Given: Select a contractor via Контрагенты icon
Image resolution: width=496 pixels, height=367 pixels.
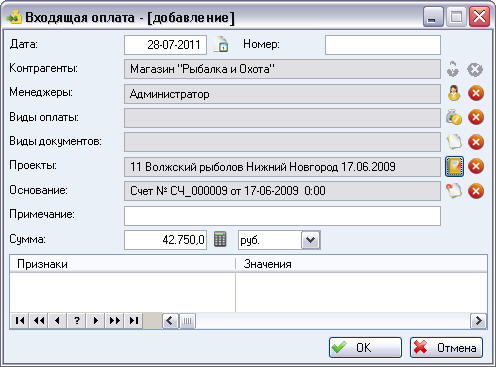Looking at the screenshot, I should pos(453,69).
